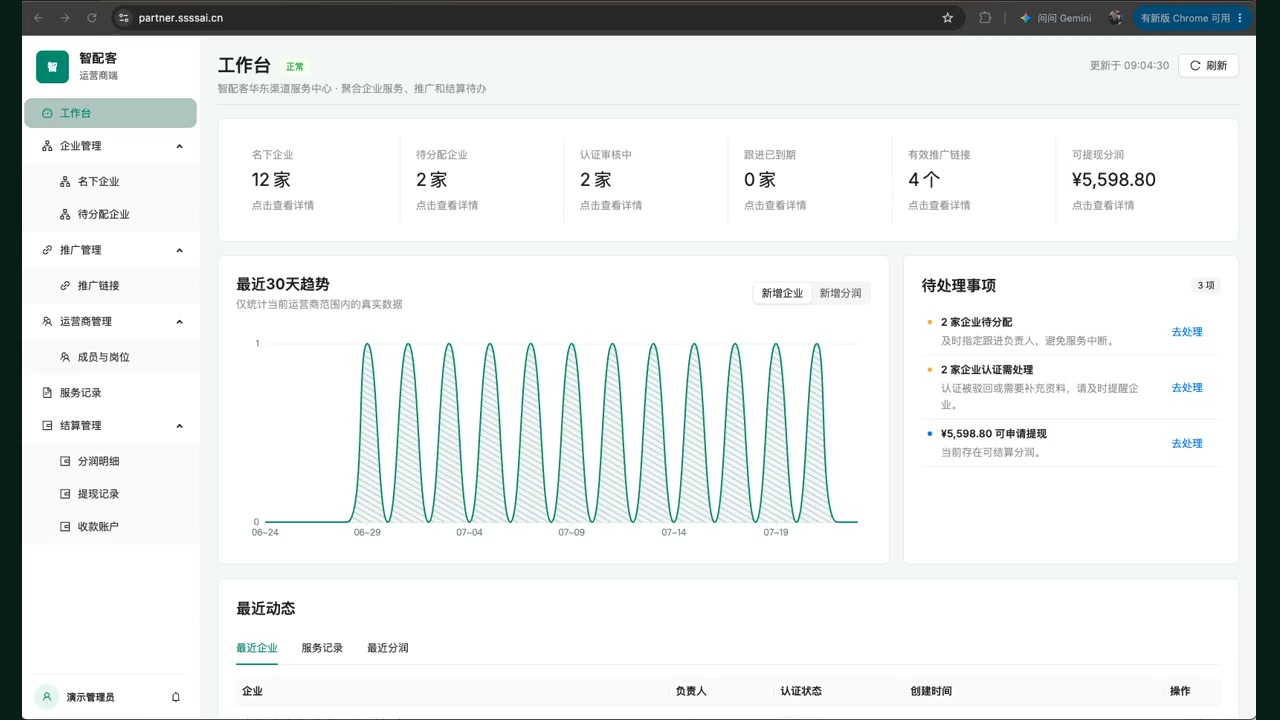
Task: Collapse the 运营商管理 section chevron
Action: tap(180, 322)
